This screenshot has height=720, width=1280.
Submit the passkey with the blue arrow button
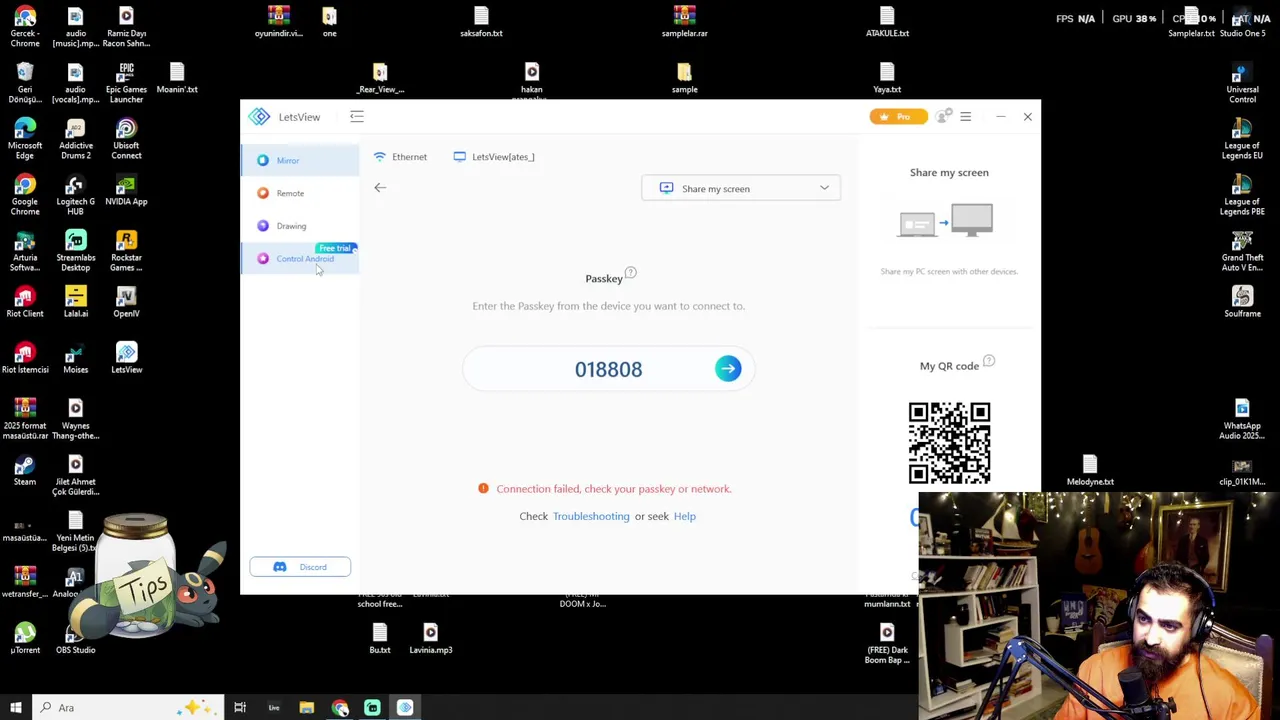click(728, 369)
